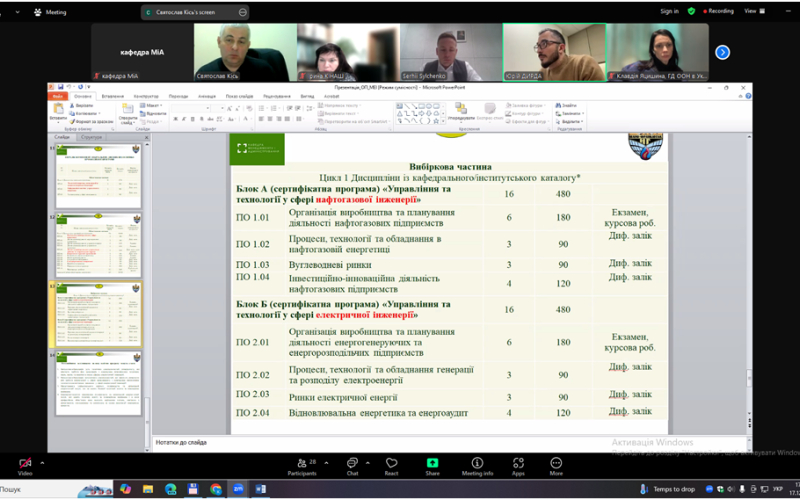Switch to the Конструктор ribbon tab
This screenshot has height=500, width=800.
(146, 96)
